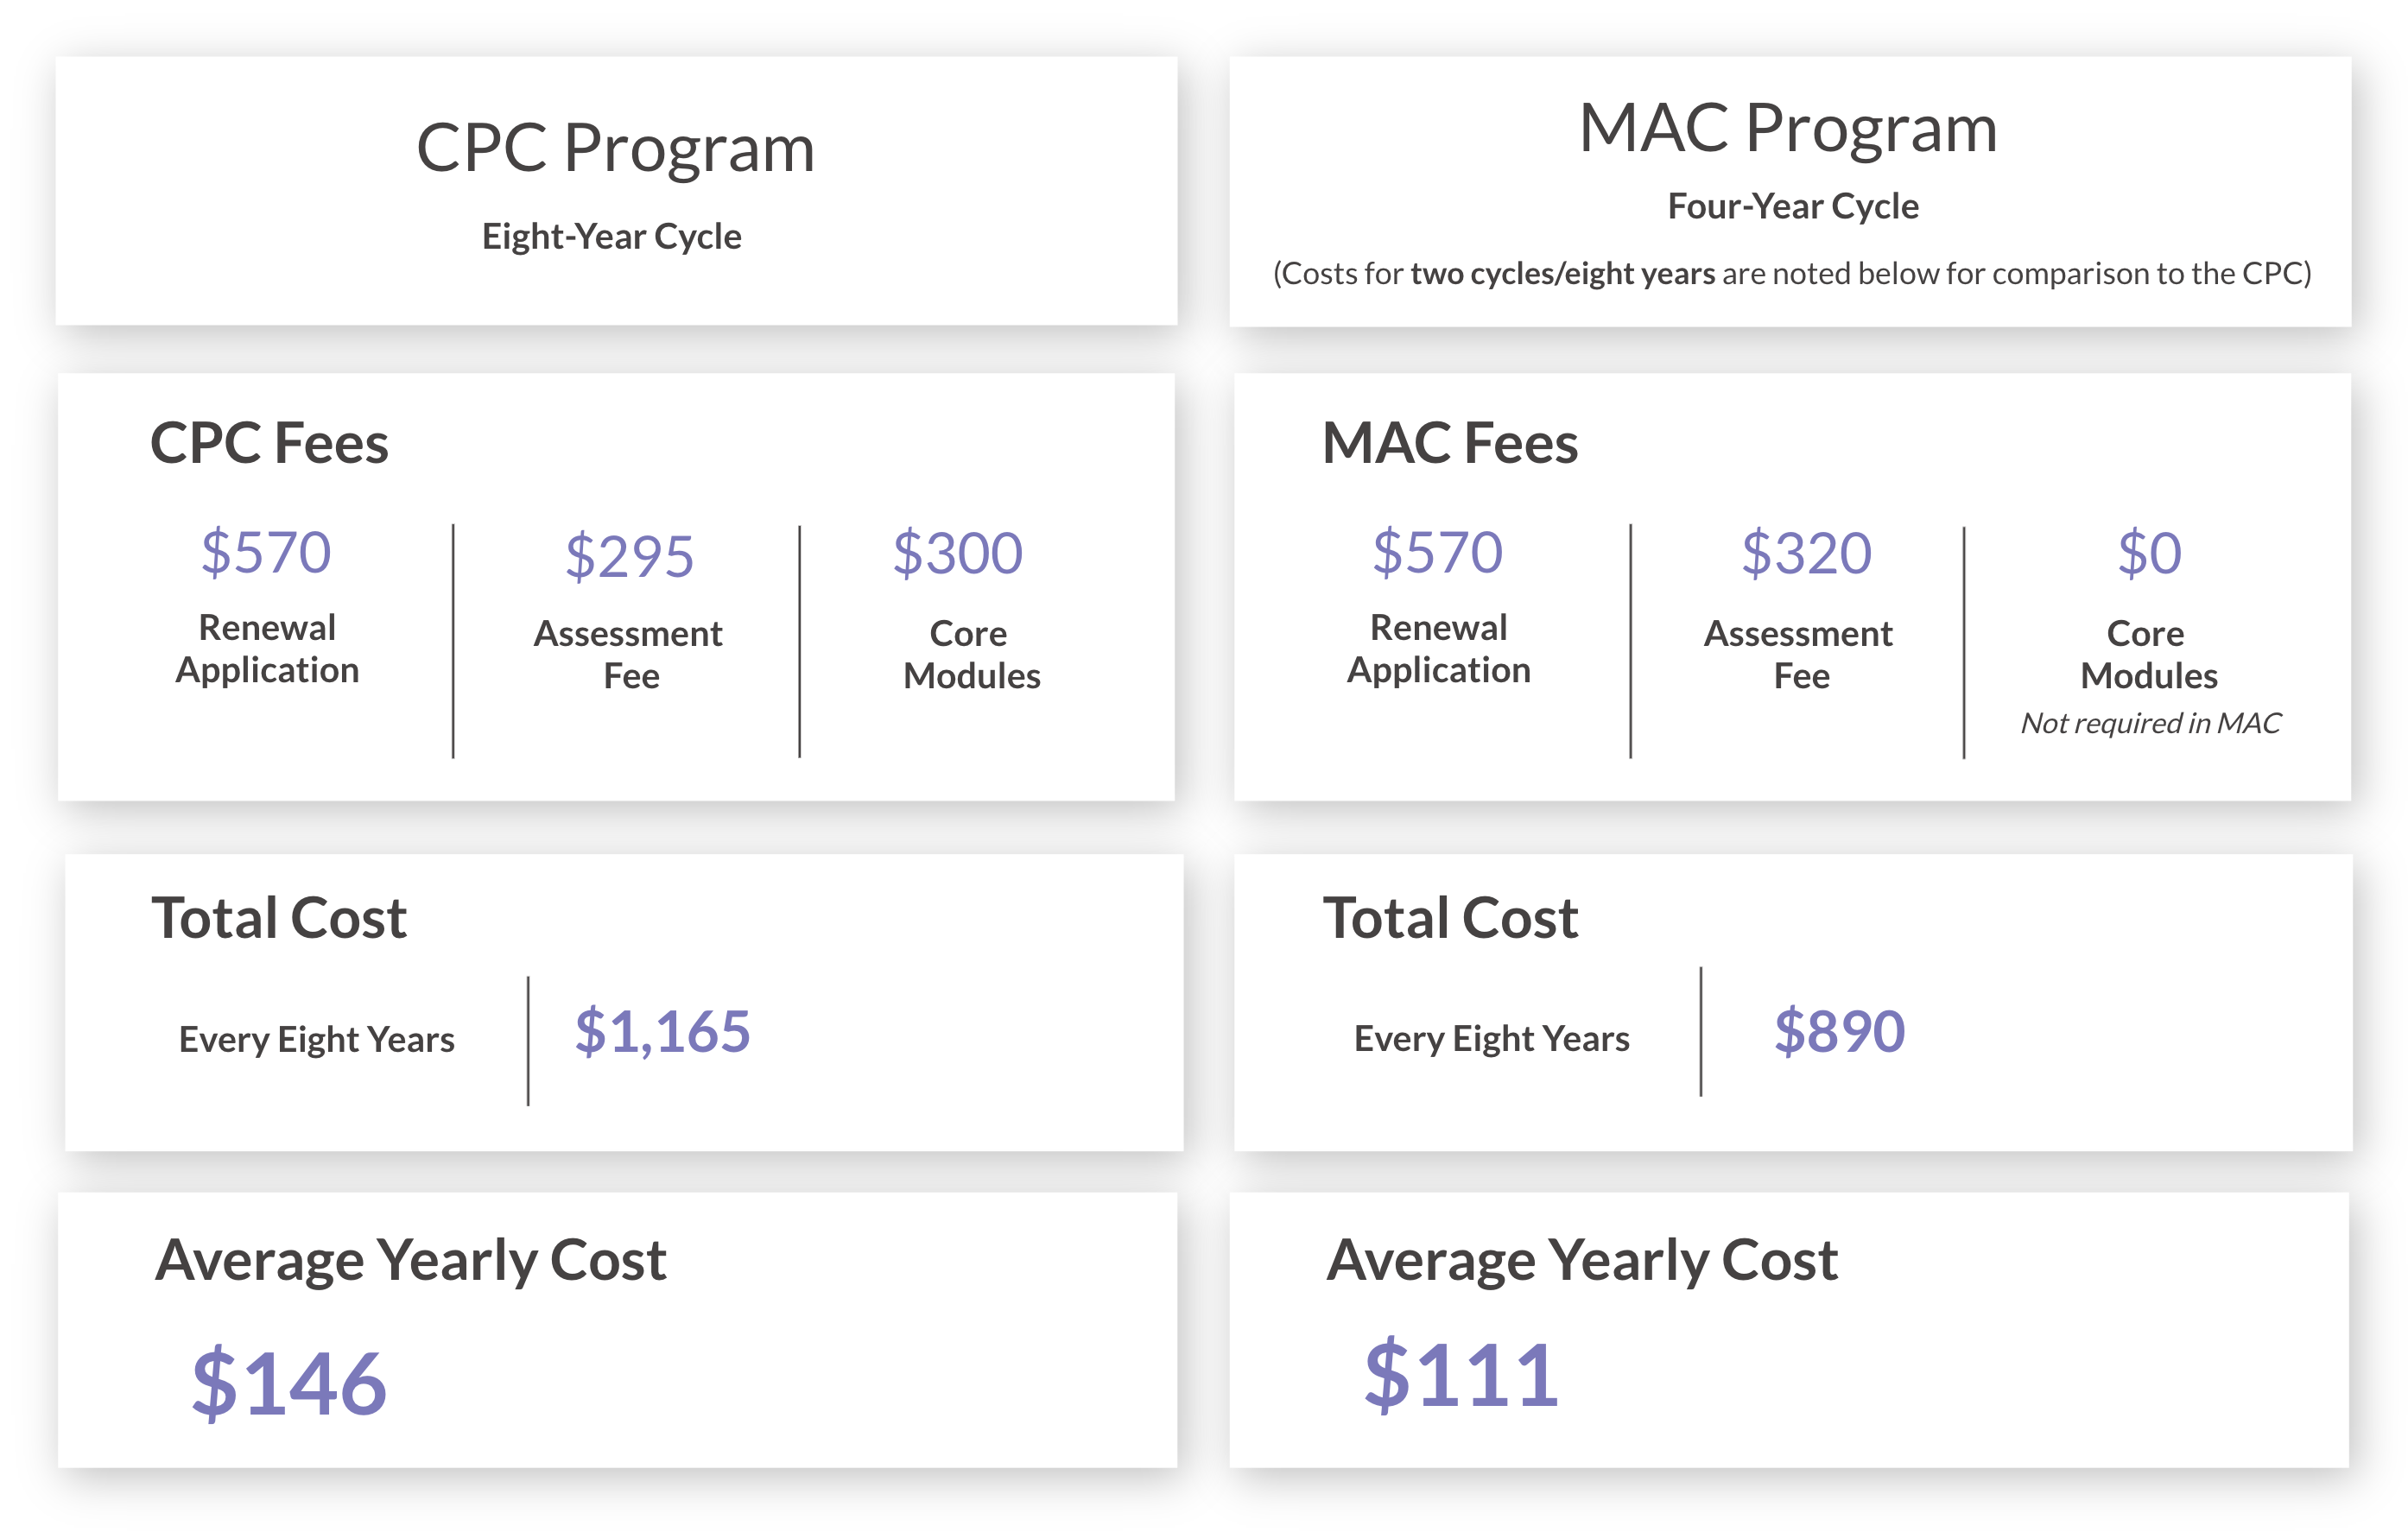Click MAC Average Yearly Cost heading
This screenshot has height=1532, width=2408.
click(x=1582, y=1260)
